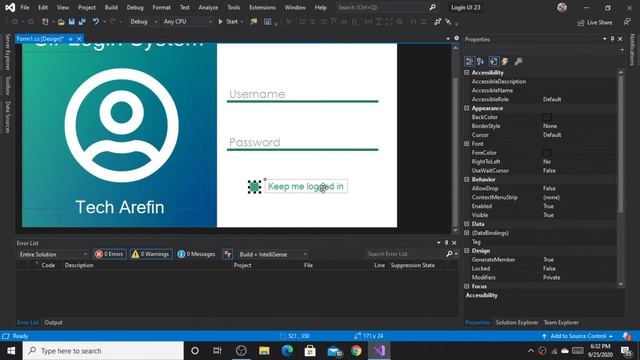Open the Toolbox side panel
Screen dimensions: 640x360
click(7, 85)
